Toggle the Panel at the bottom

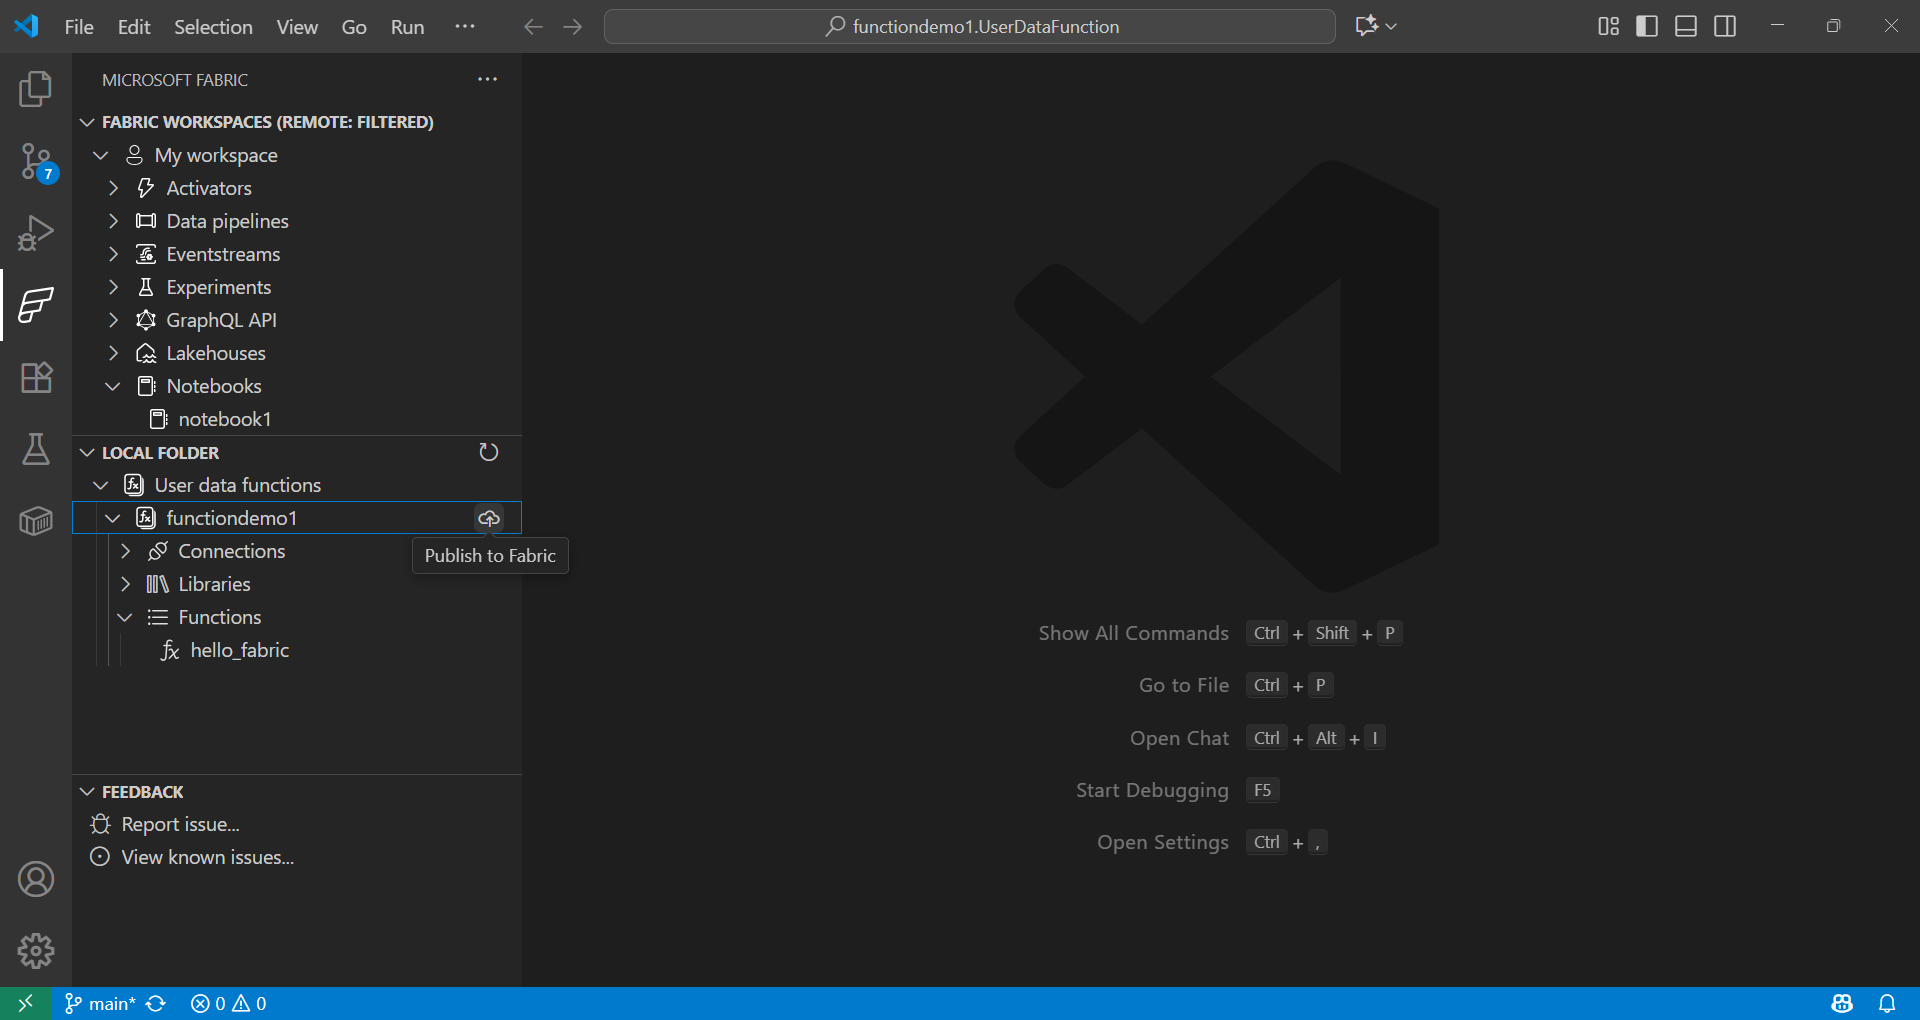[1685, 26]
